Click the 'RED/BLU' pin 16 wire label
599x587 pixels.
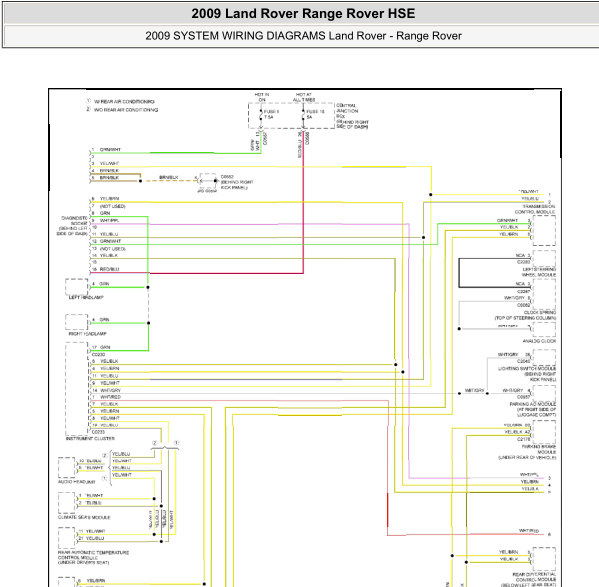click(x=109, y=269)
